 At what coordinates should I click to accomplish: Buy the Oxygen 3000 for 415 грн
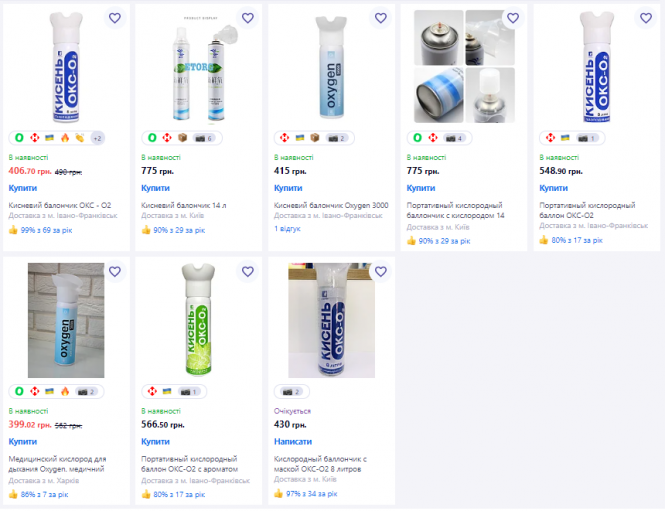point(288,187)
